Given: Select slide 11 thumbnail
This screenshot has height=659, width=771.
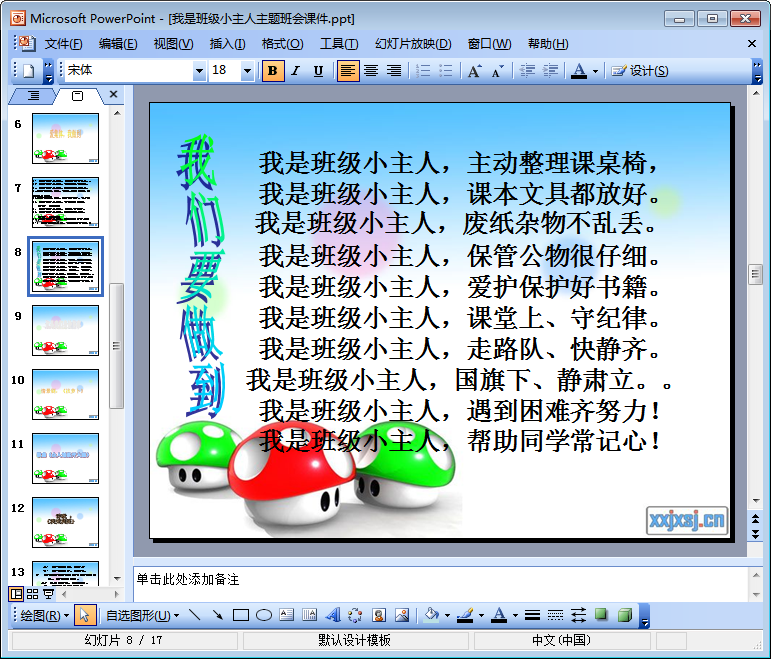Looking at the screenshot, I should (x=65, y=458).
